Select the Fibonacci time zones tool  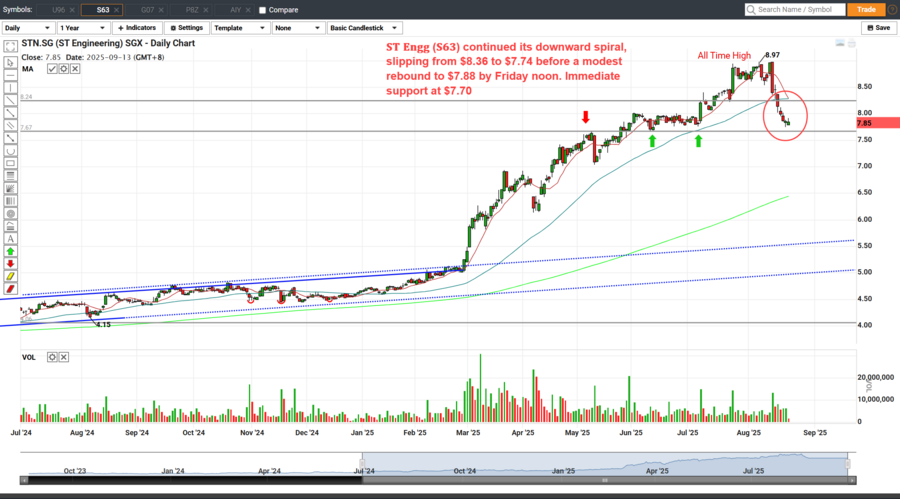click(10, 201)
